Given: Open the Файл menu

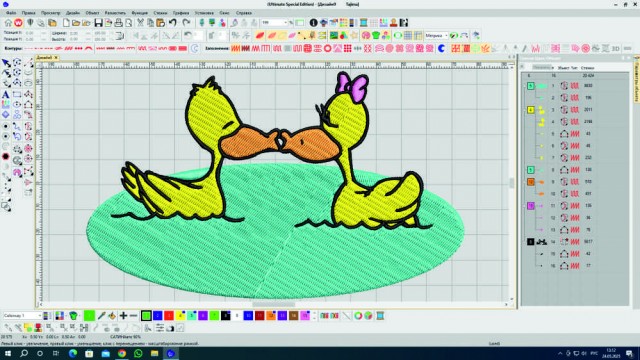Looking at the screenshot, I should [x=11, y=13].
